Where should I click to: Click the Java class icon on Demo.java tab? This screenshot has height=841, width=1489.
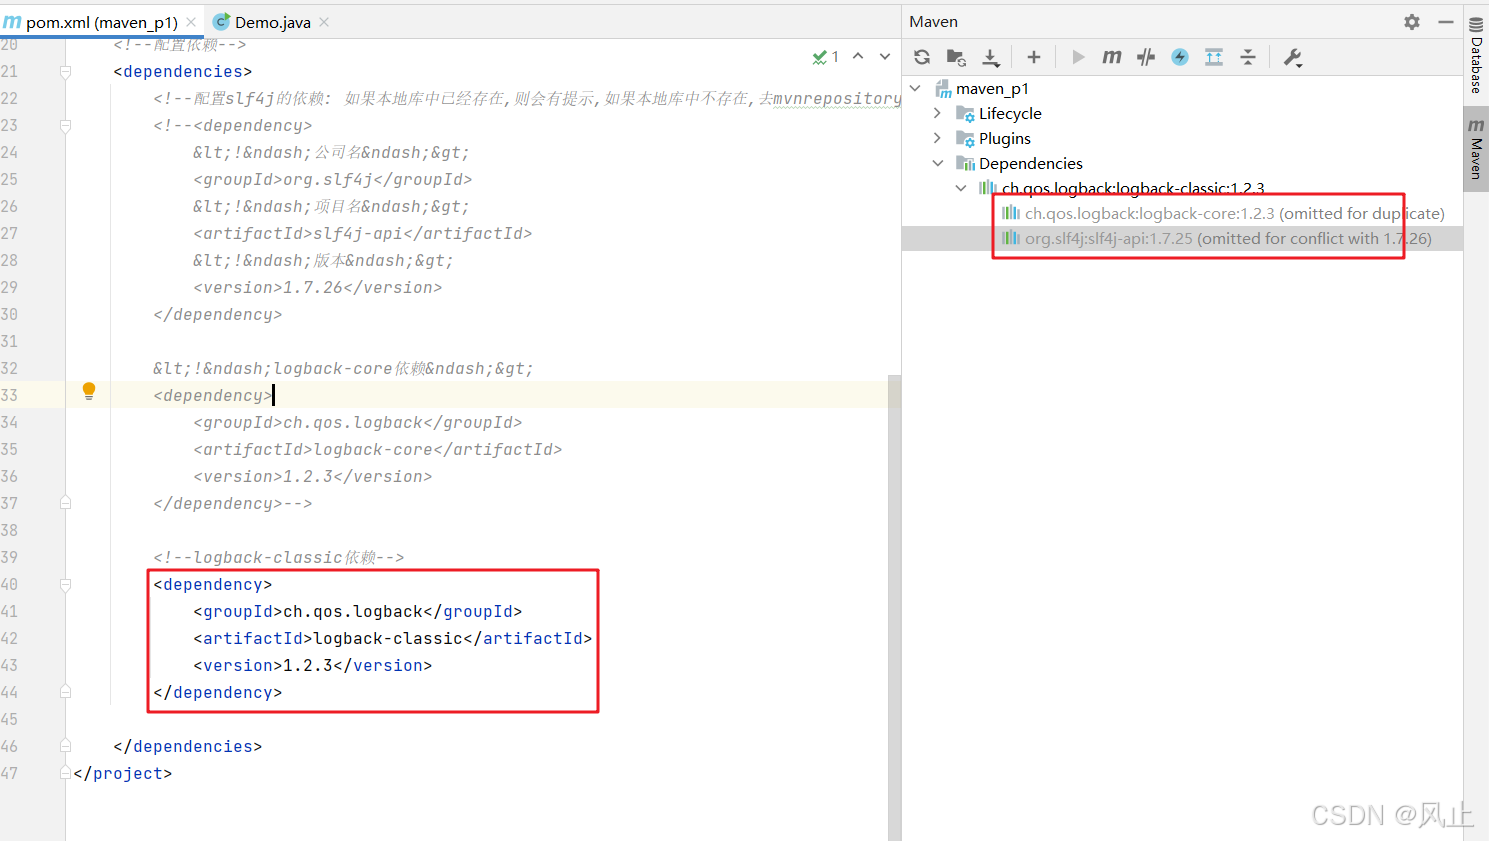(221, 21)
